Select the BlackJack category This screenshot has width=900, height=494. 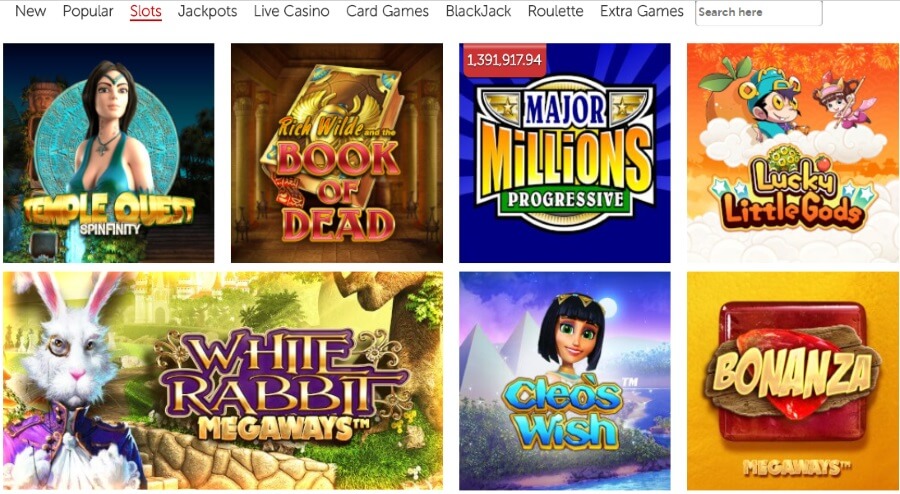coord(478,11)
